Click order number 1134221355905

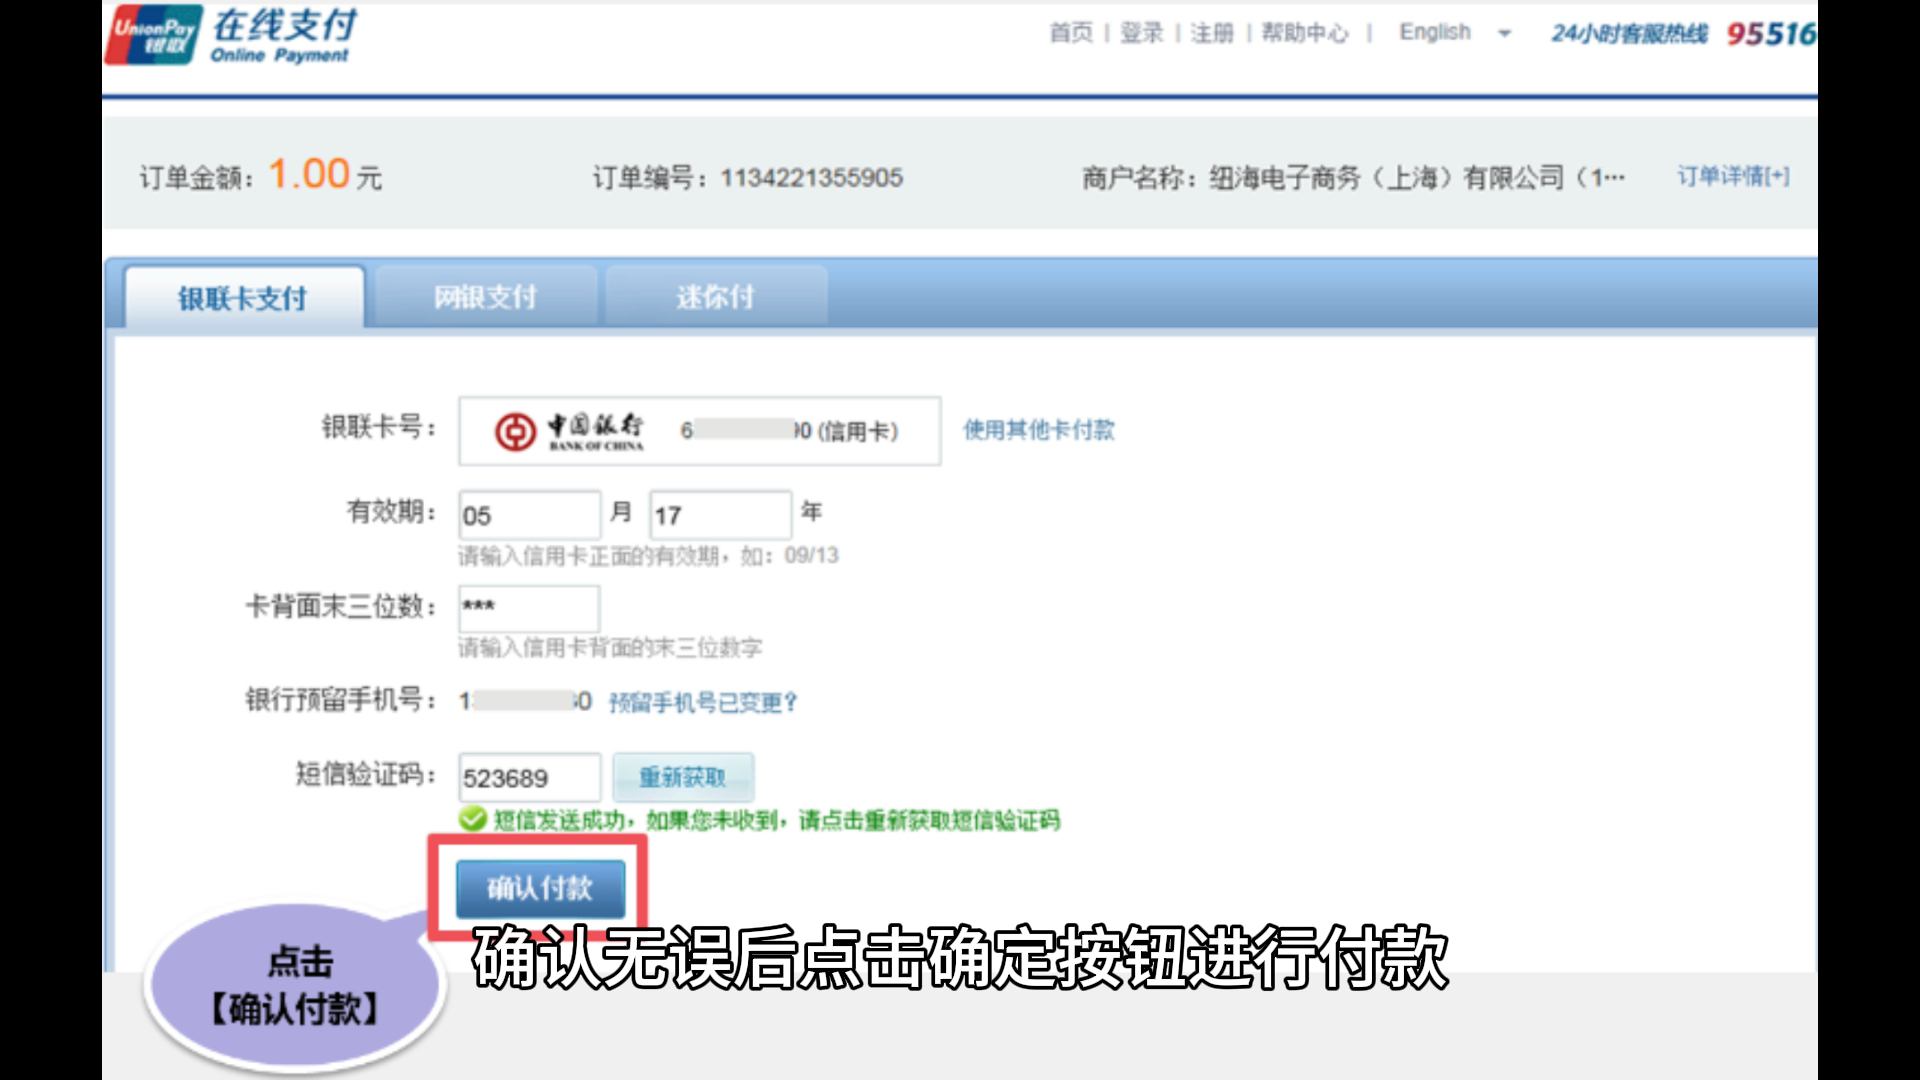pos(811,178)
